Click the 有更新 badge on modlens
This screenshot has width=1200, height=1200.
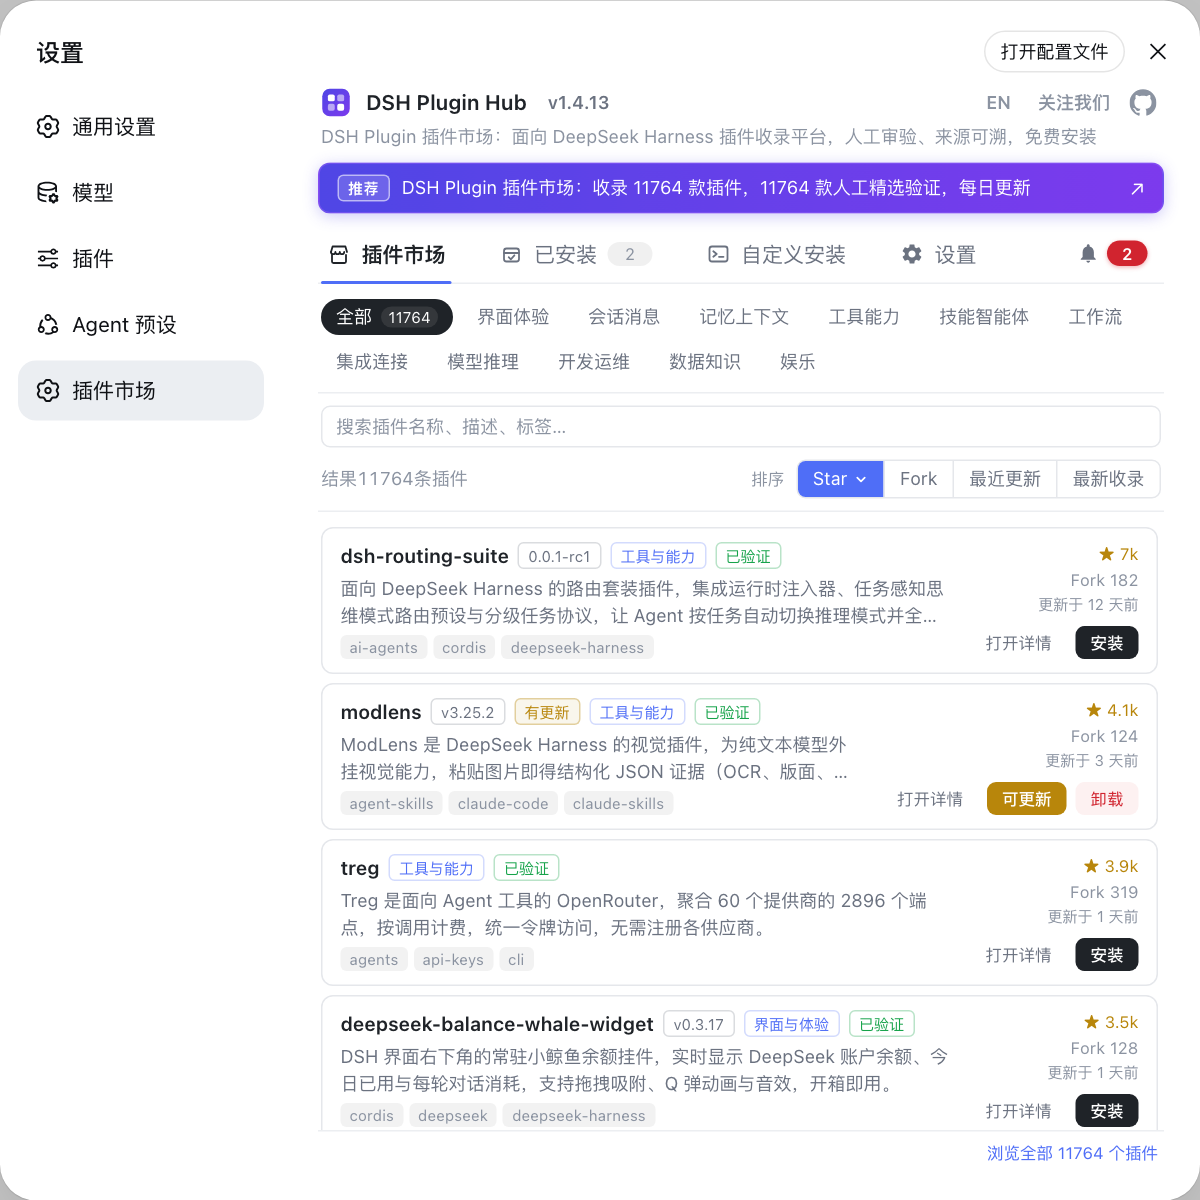[x=547, y=712]
